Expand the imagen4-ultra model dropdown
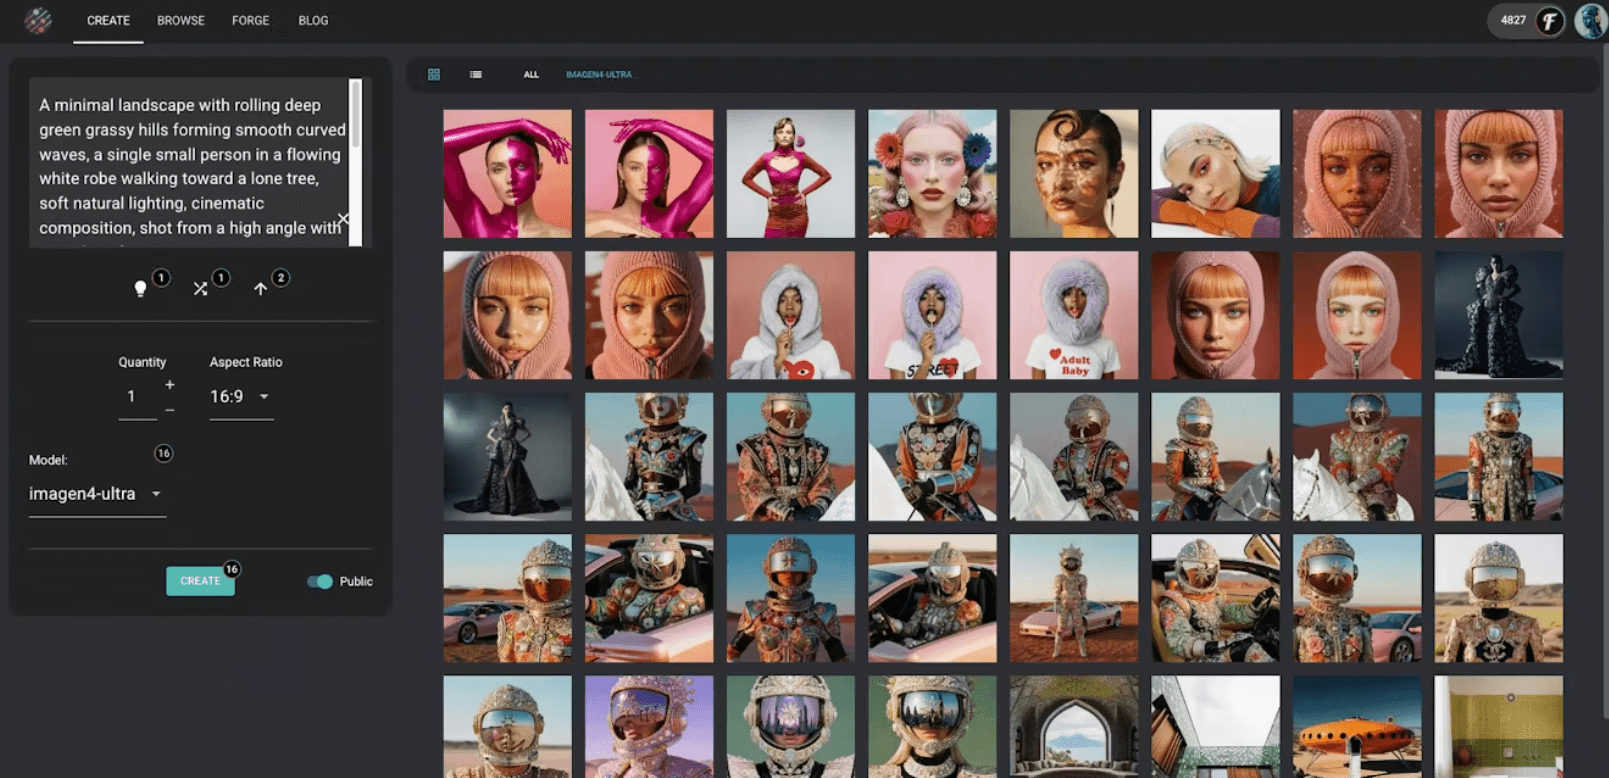Screen dimensions: 1609x778 point(96,494)
